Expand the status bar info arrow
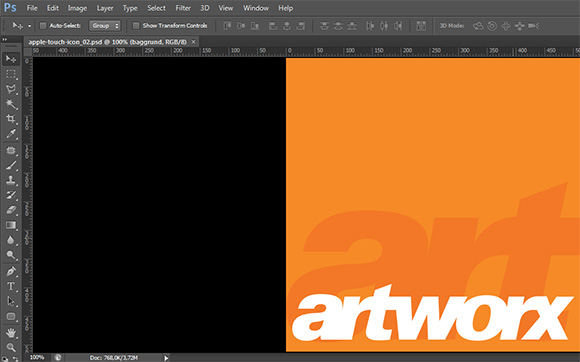 click(x=166, y=358)
